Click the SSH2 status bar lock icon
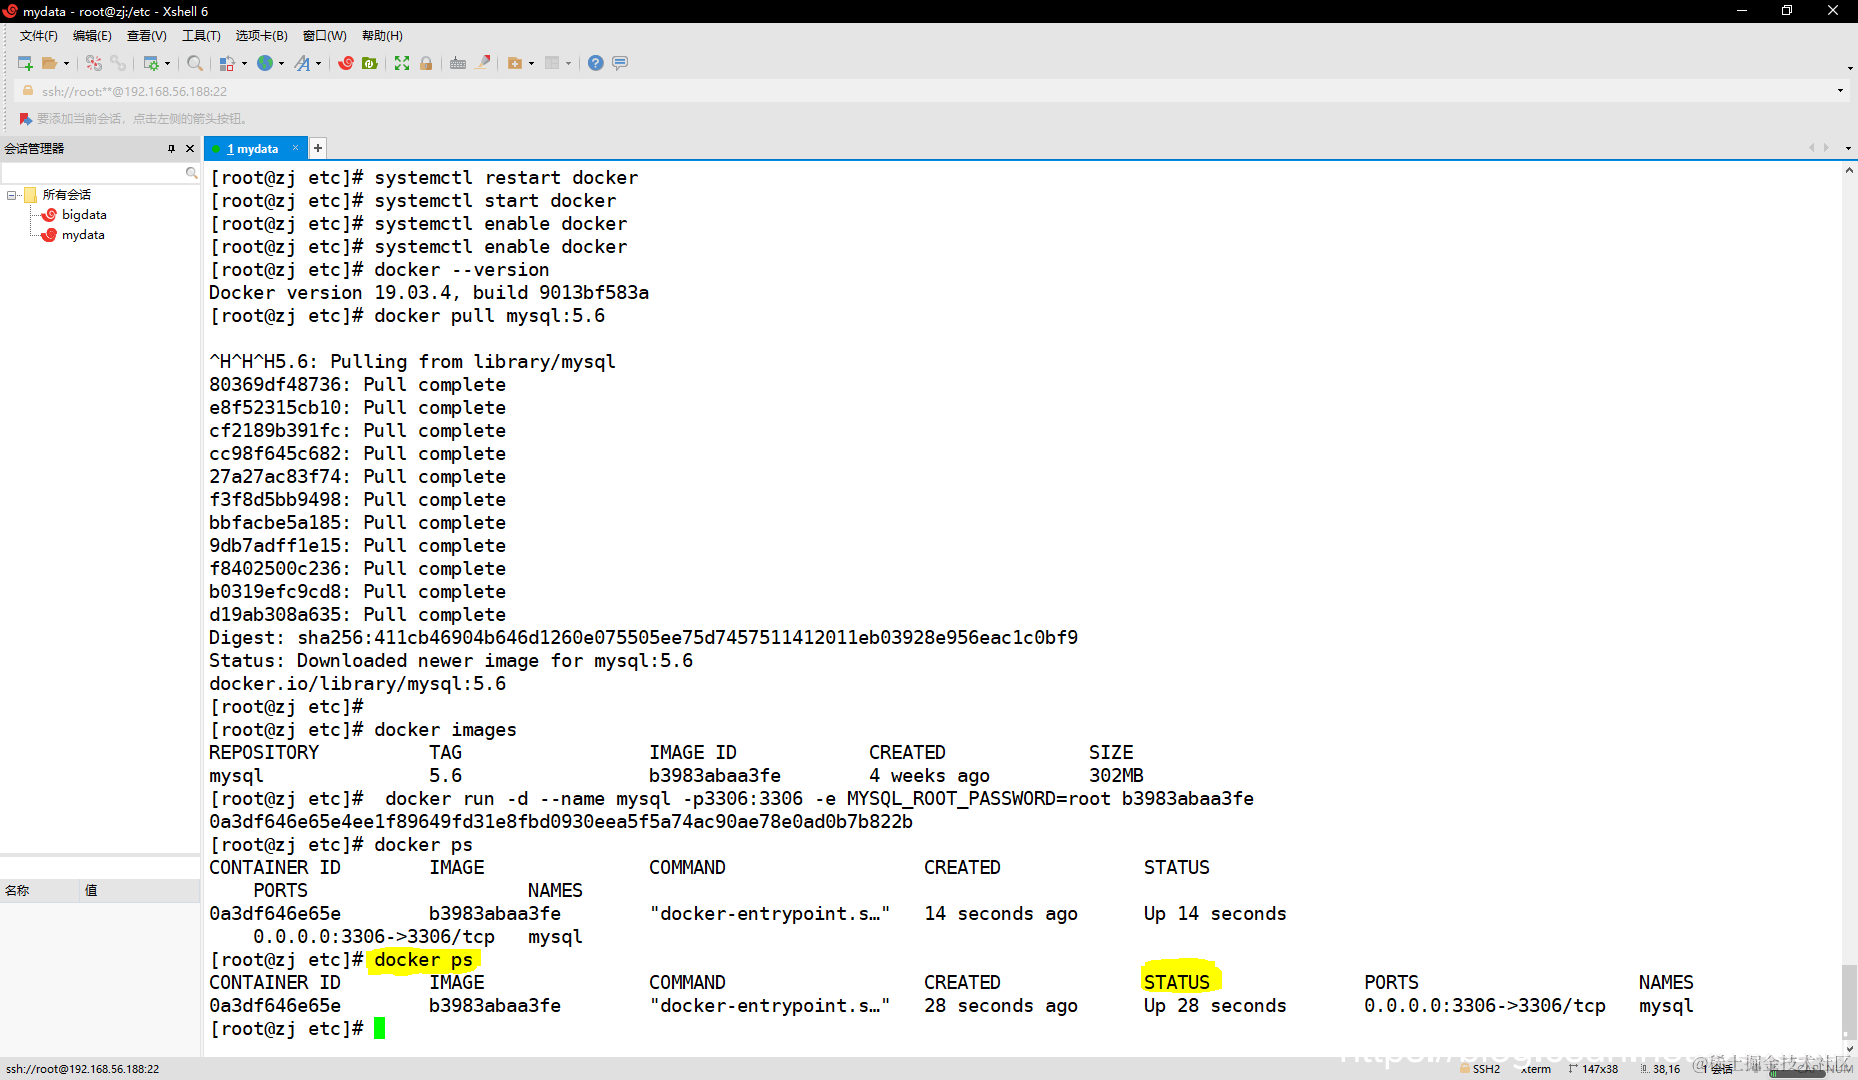Viewport: 1858px width, 1080px height. click(1465, 1069)
